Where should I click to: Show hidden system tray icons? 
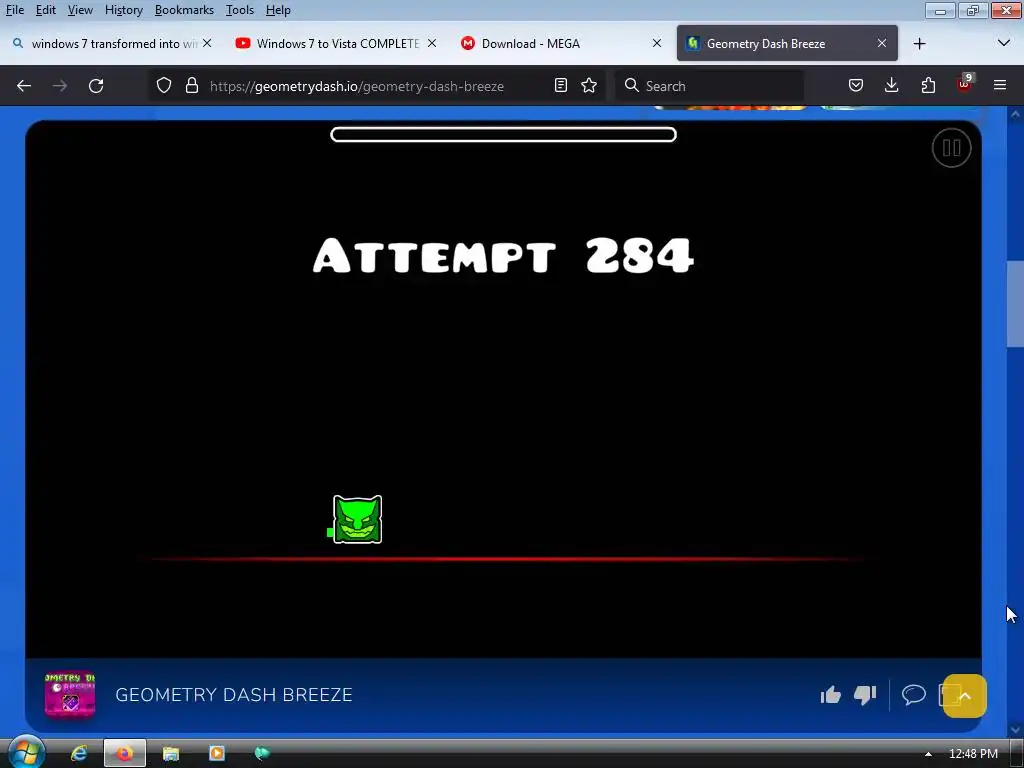point(927,754)
